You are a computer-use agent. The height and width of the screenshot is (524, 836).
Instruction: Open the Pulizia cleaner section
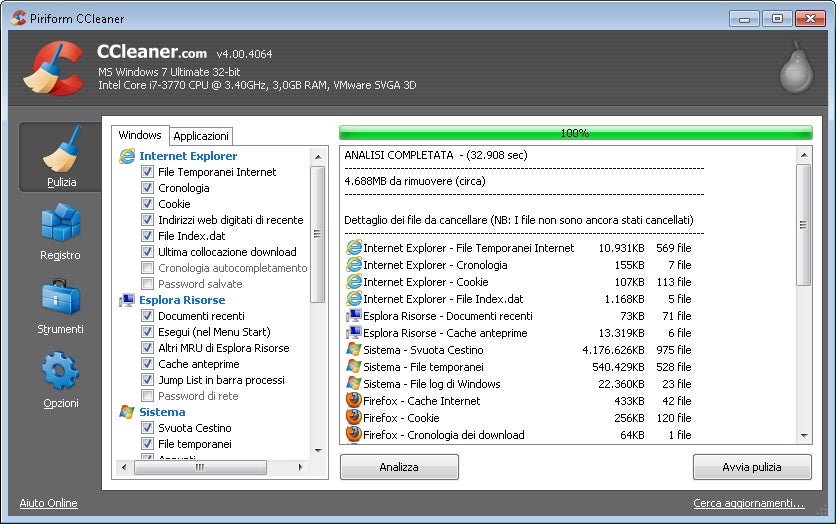[60, 158]
